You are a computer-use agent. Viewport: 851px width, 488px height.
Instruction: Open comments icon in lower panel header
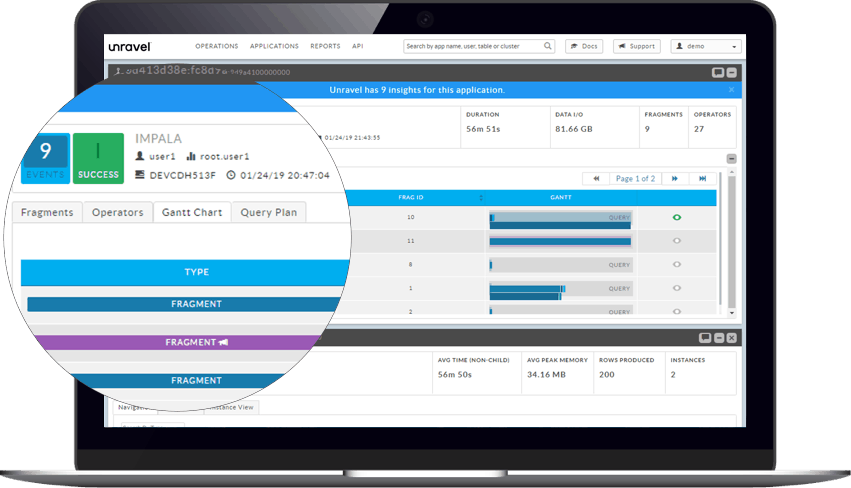705,338
